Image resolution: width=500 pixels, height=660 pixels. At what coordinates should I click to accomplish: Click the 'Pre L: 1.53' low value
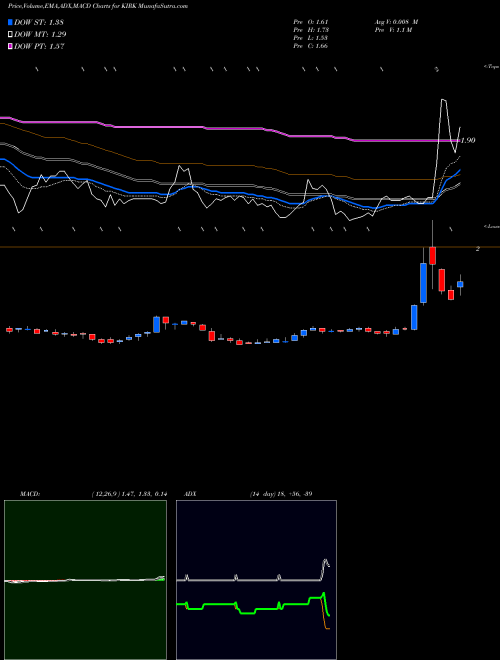(311, 38)
